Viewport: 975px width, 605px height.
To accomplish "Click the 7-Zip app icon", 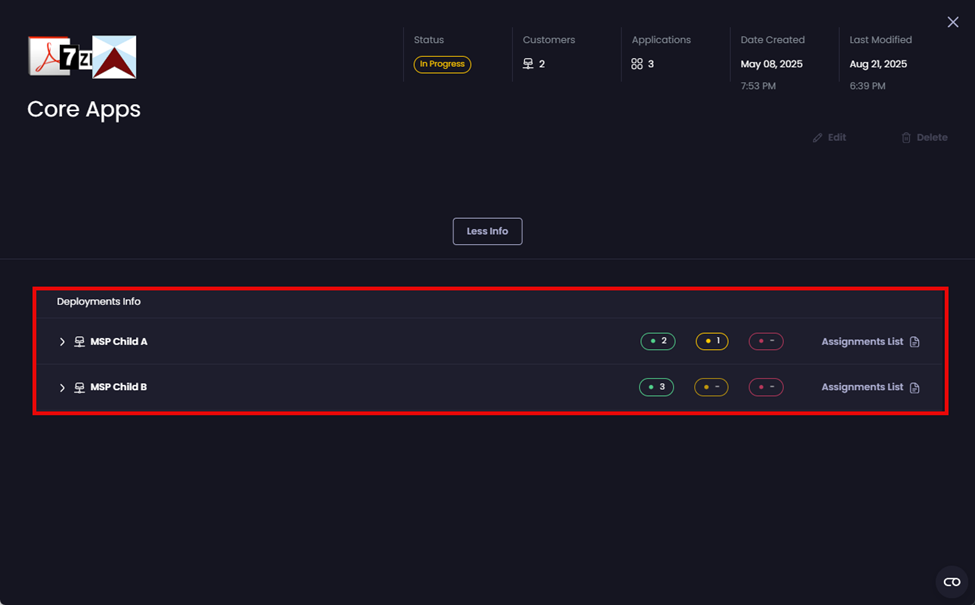I will coord(75,57).
